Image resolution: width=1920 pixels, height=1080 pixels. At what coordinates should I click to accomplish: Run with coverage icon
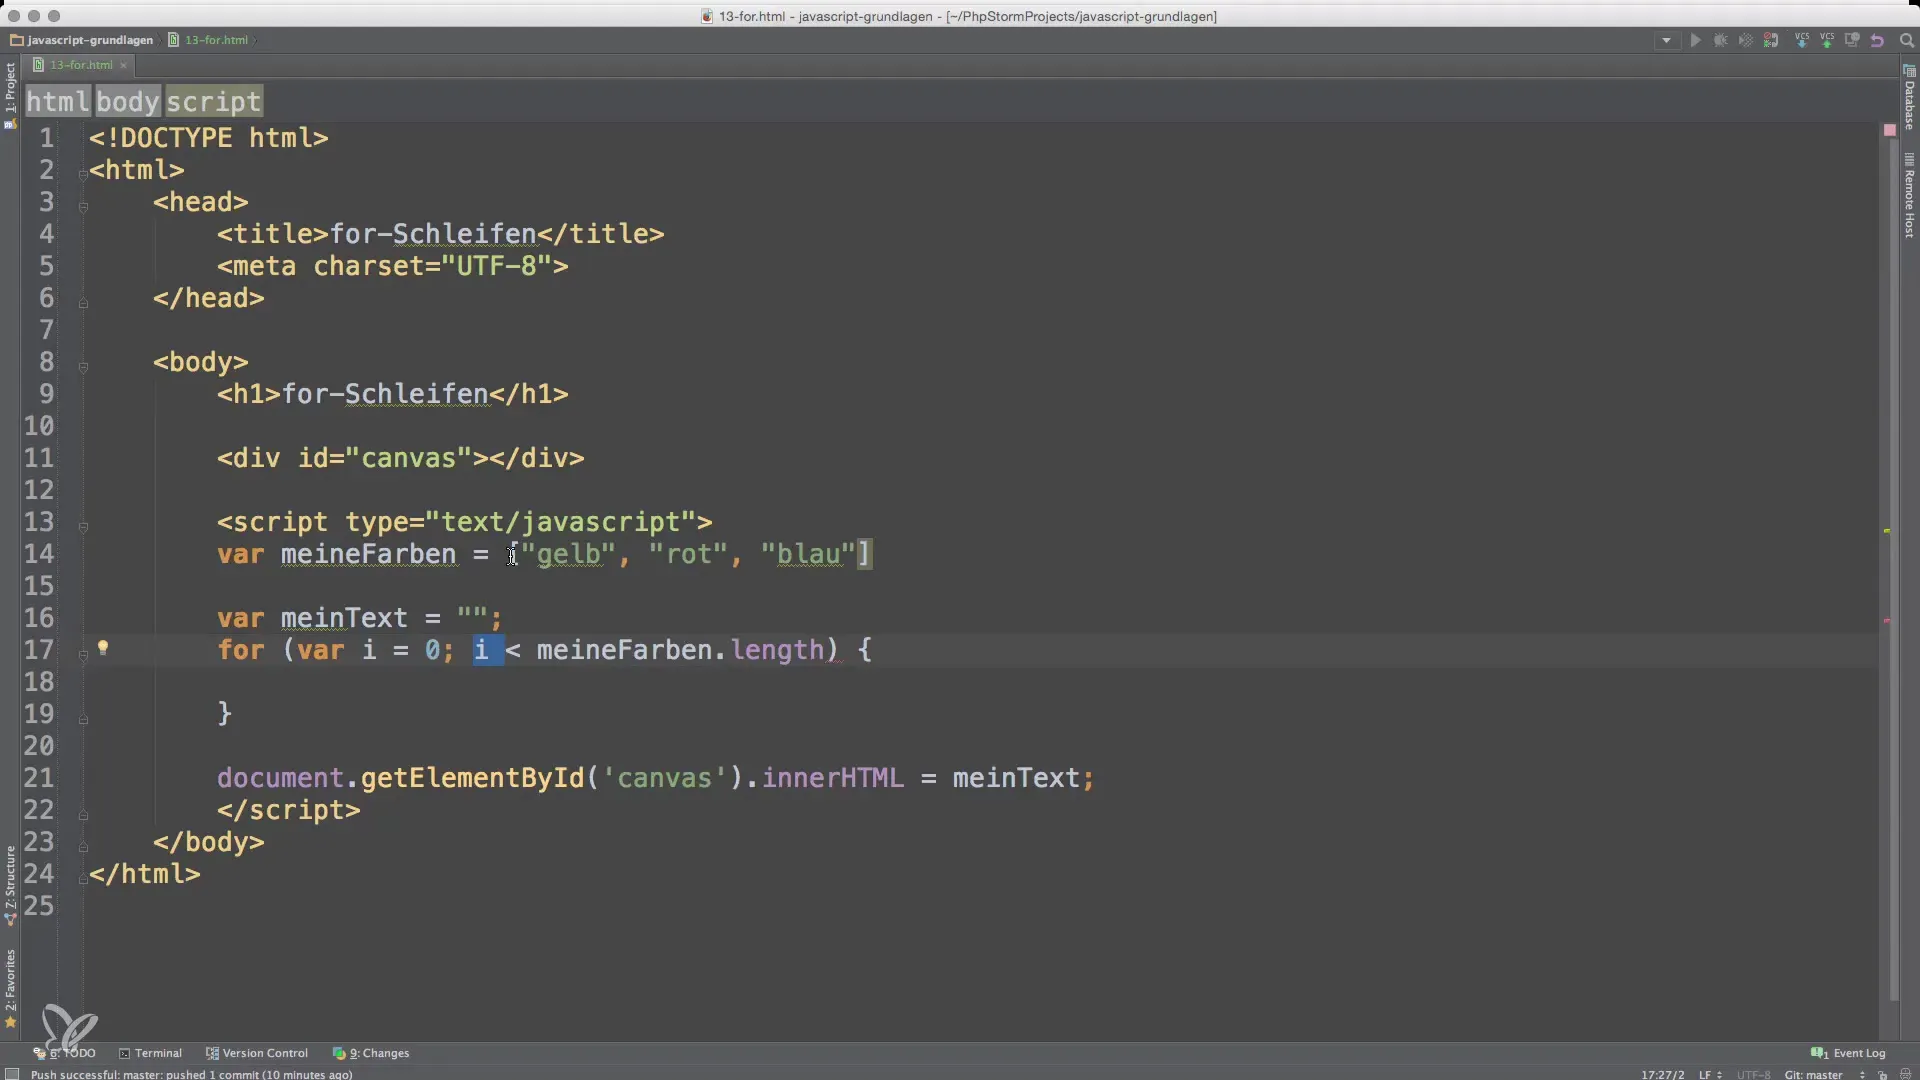click(x=1746, y=41)
